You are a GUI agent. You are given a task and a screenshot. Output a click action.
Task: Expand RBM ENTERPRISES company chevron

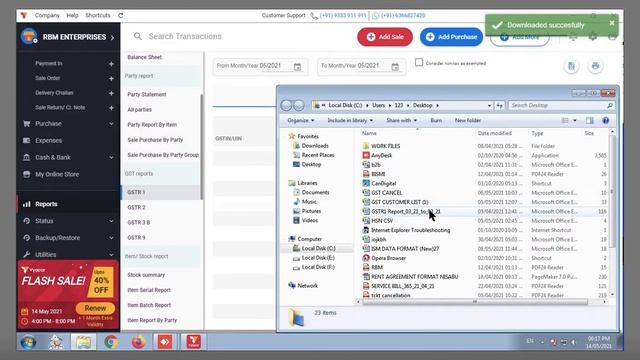pyautogui.click(x=112, y=38)
